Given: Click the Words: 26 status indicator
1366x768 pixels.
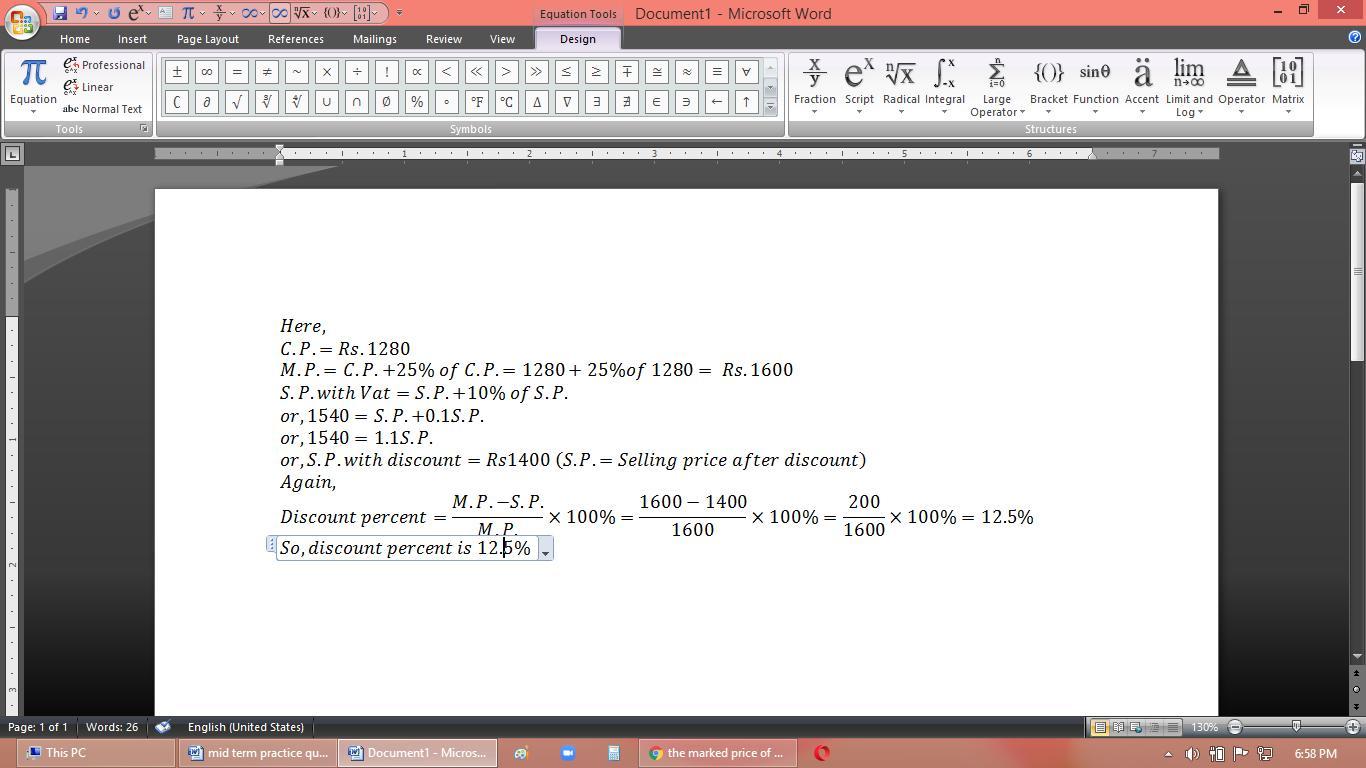Looking at the screenshot, I should click(111, 727).
